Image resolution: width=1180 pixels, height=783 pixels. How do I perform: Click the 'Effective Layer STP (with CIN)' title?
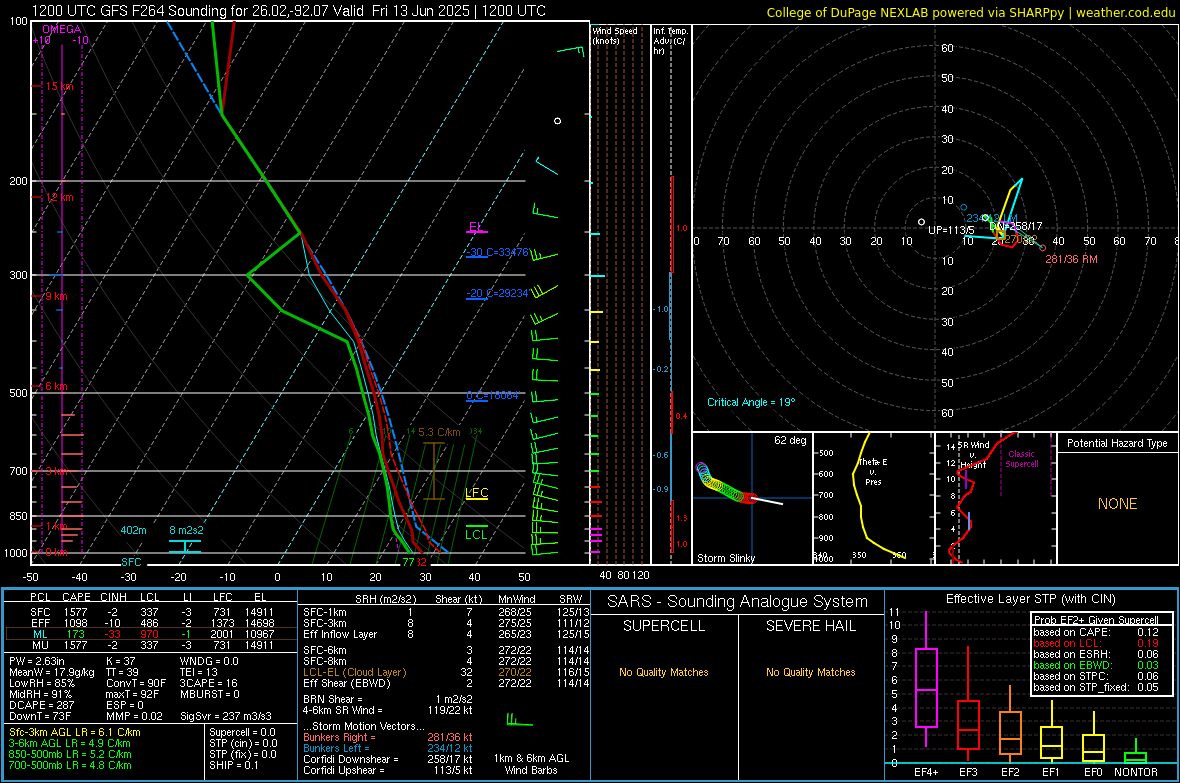coord(1030,599)
